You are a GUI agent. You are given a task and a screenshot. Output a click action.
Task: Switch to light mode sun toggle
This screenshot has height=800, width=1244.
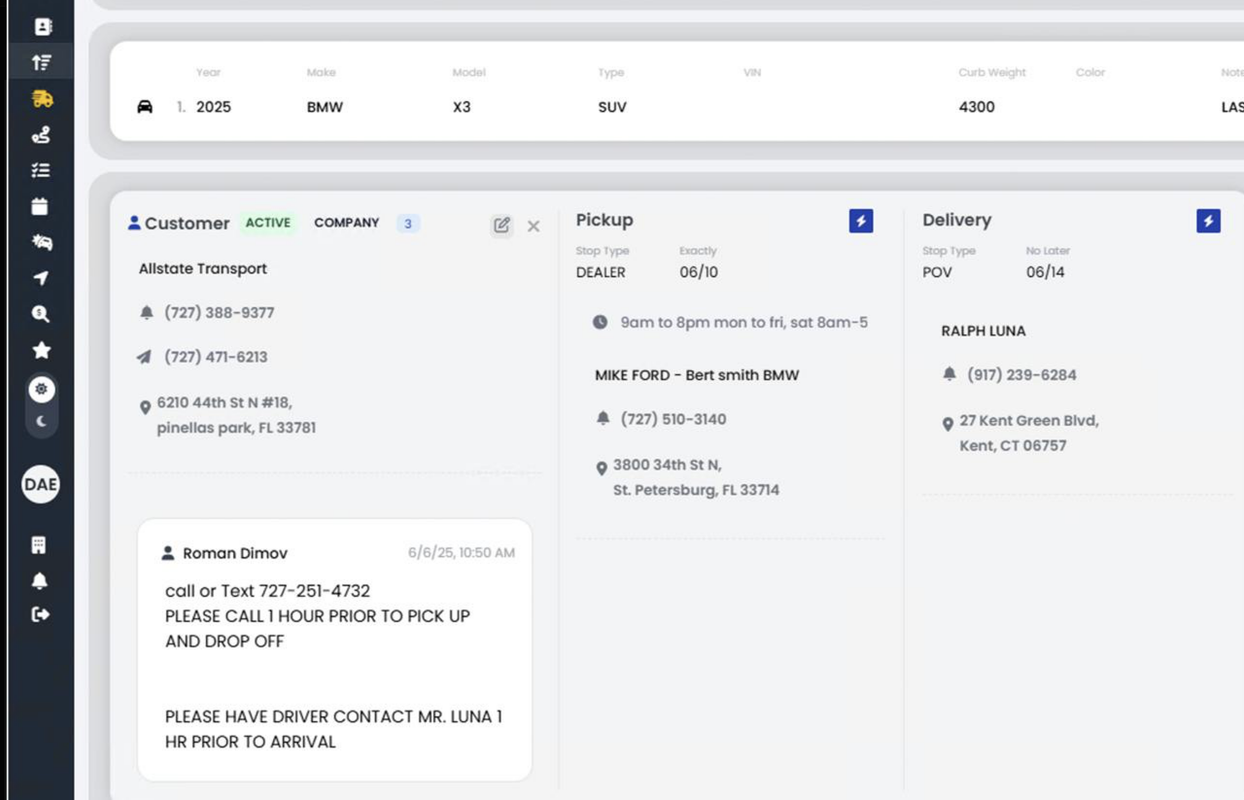41,389
